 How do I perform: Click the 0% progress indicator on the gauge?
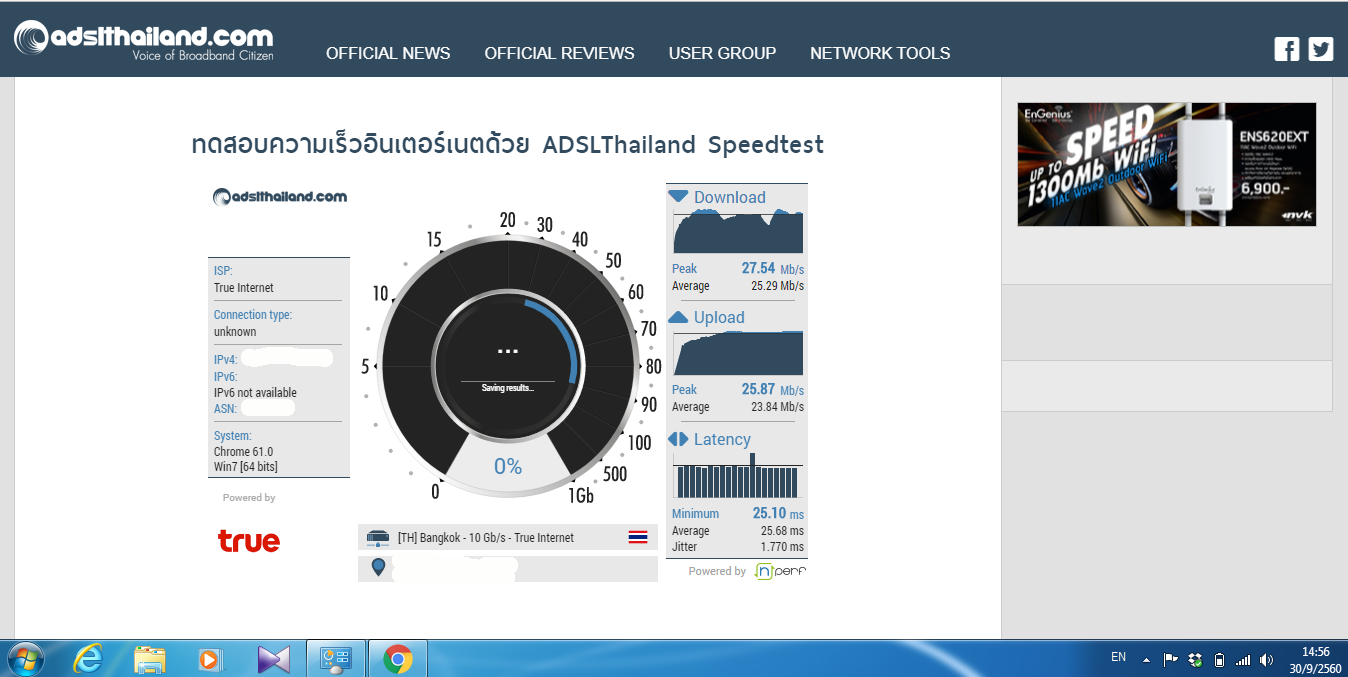click(x=508, y=466)
